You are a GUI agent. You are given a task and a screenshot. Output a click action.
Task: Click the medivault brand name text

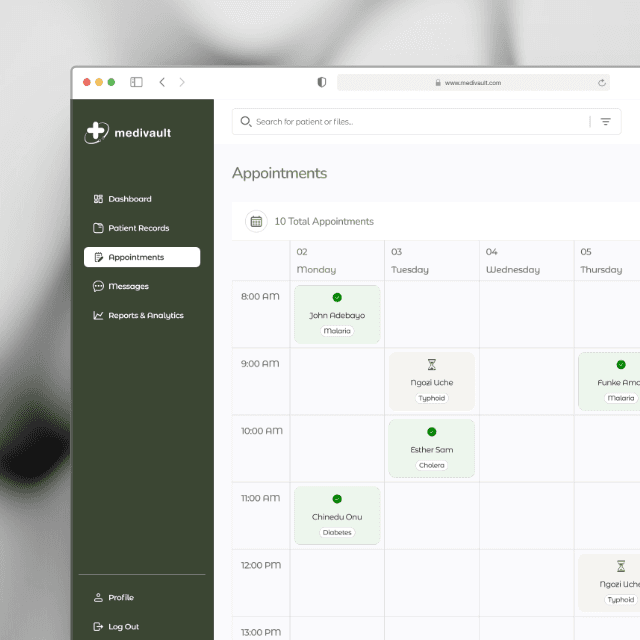click(x=143, y=133)
